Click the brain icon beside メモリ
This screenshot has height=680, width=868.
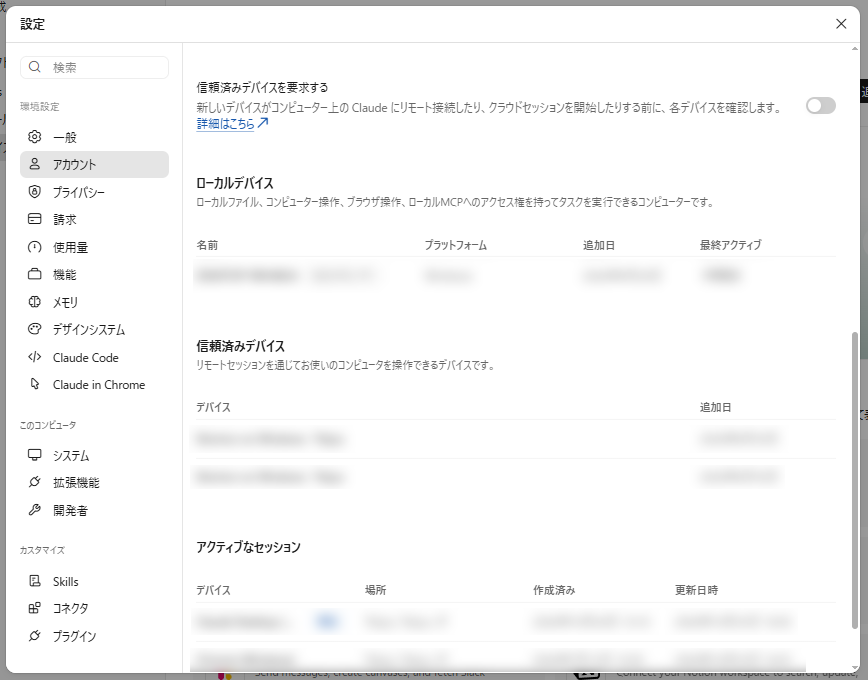point(34,302)
